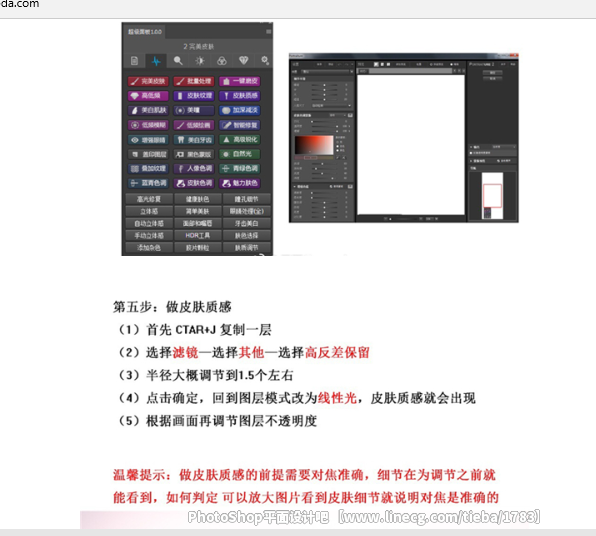
Task: Select the blue 加深减淡 button
Action: (x=239, y=110)
